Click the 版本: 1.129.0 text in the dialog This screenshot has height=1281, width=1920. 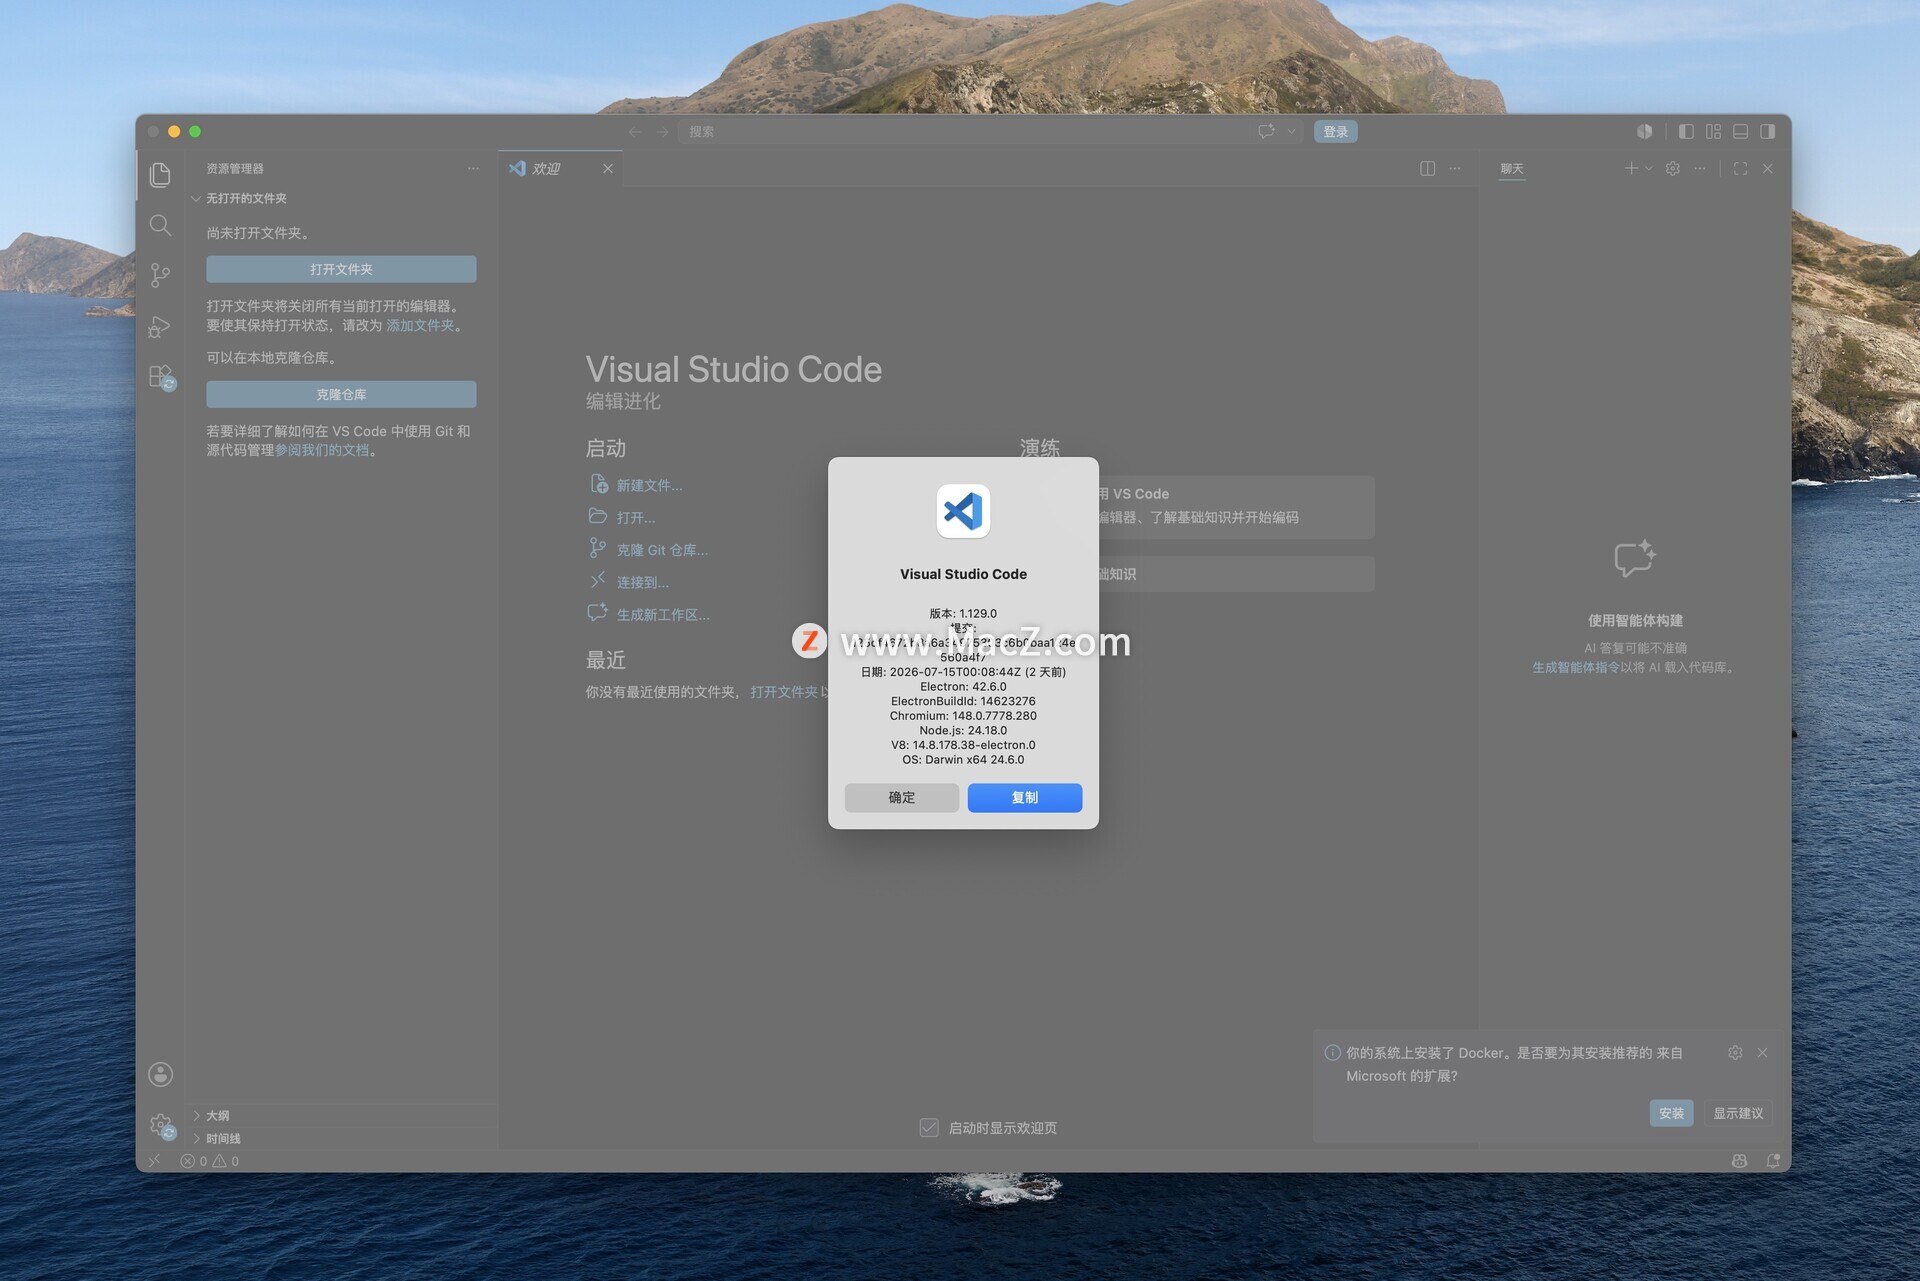point(963,614)
